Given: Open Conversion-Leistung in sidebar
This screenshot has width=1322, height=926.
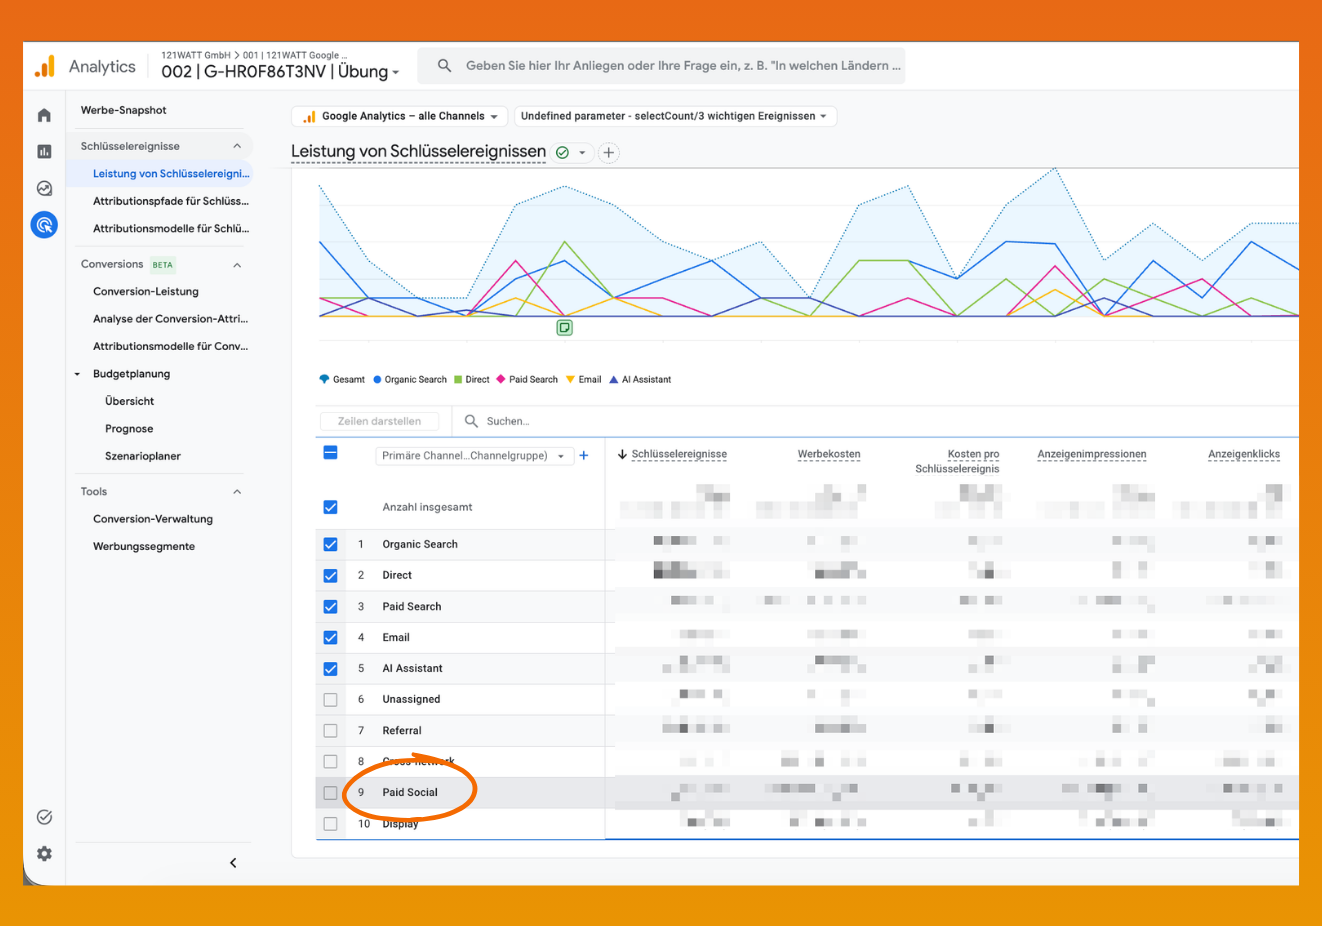Looking at the screenshot, I should pyautogui.click(x=146, y=292).
